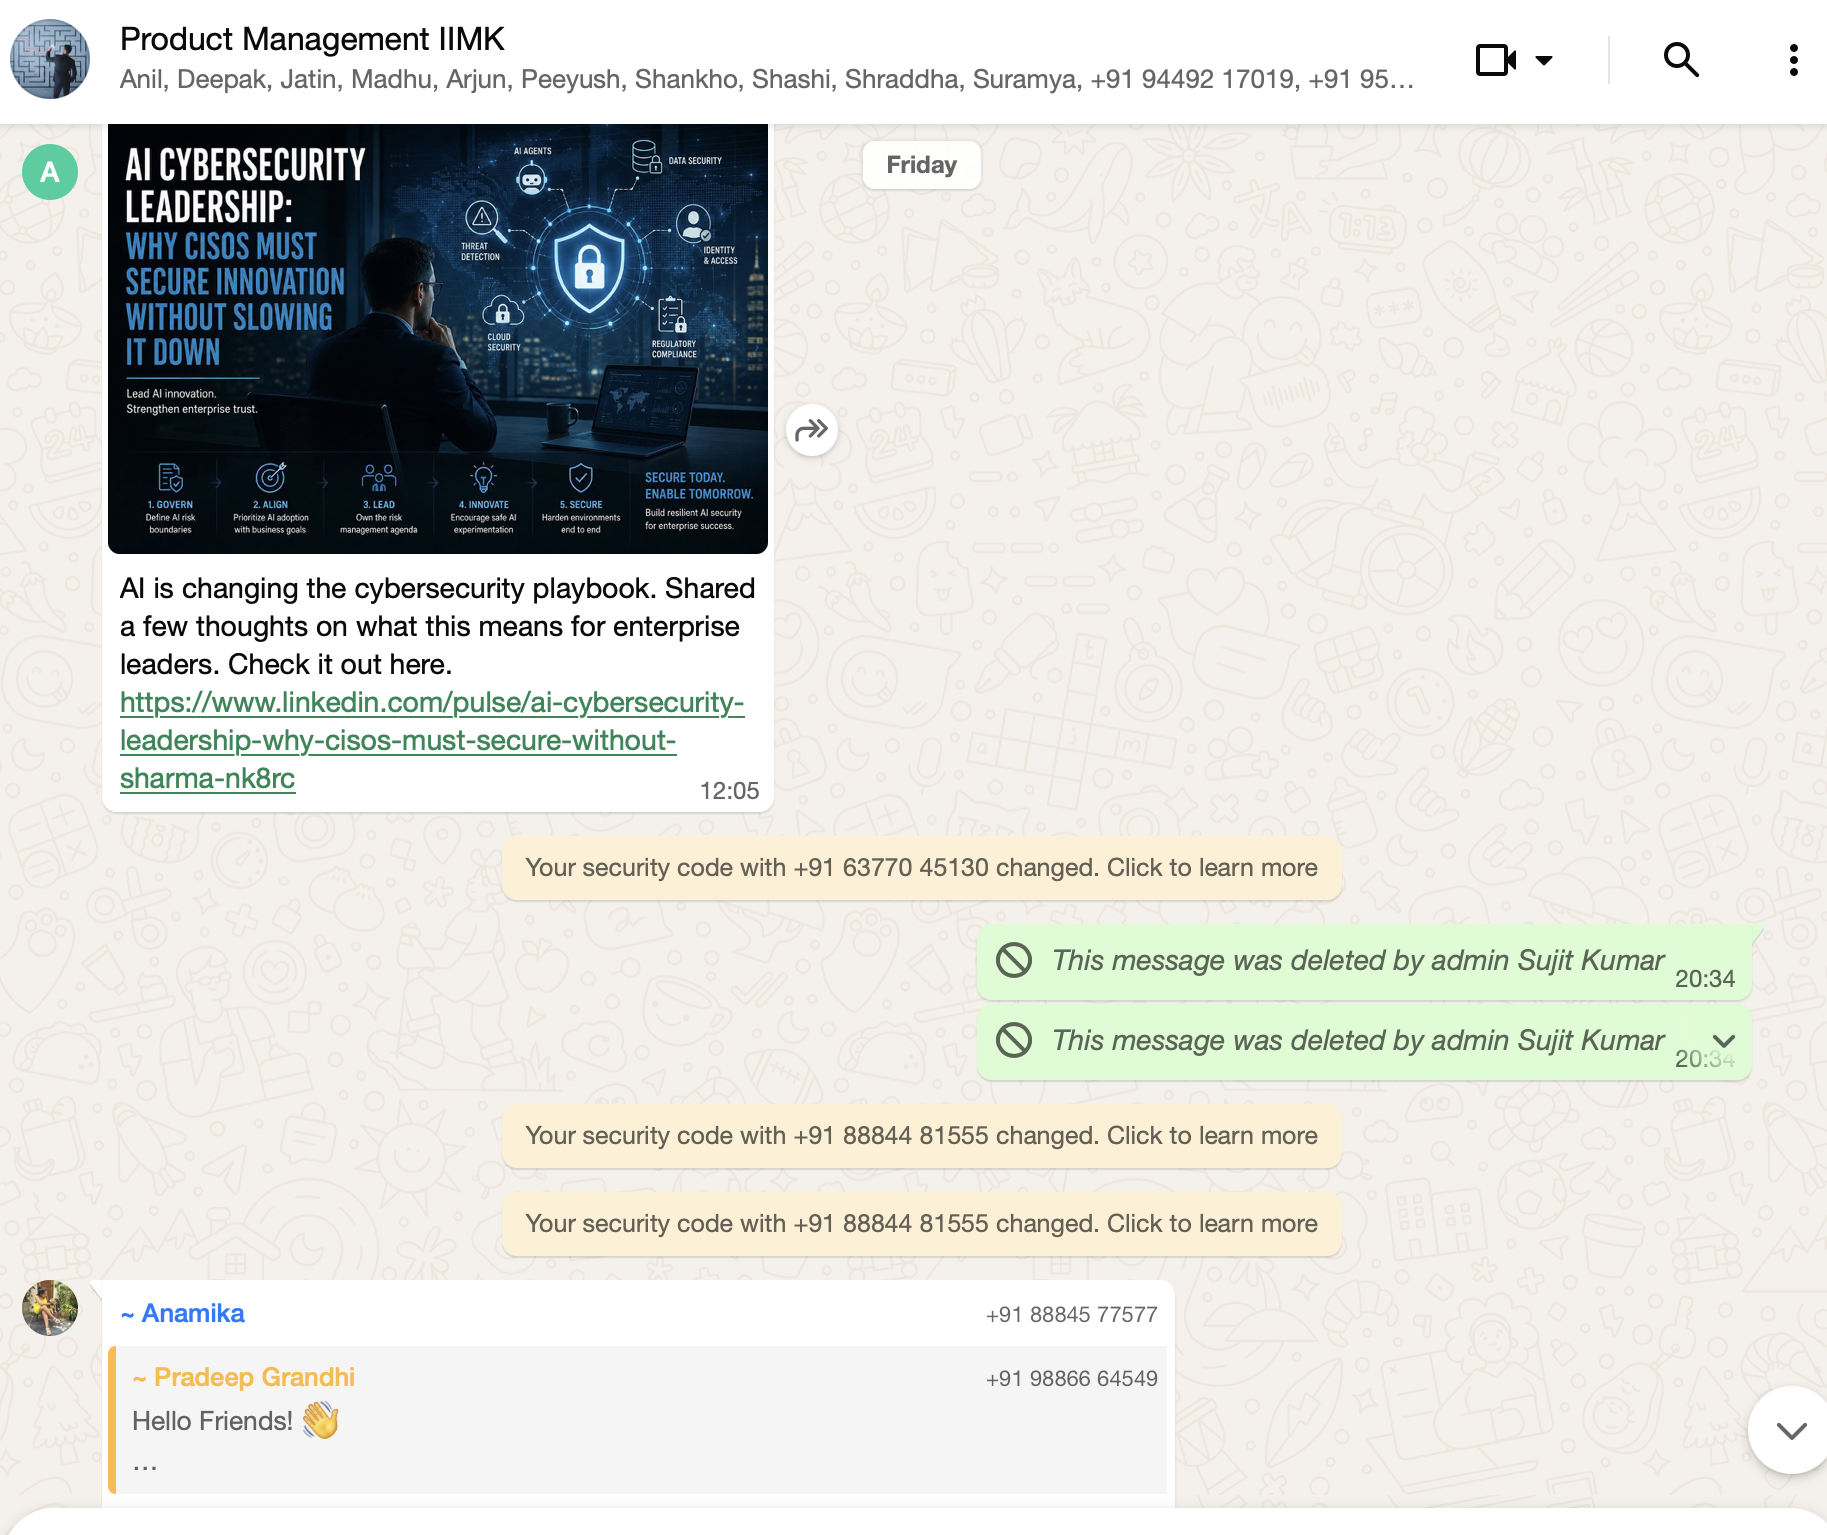This screenshot has width=1827, height=1535.
Task: Click first deleted message by admin Sujit Kumar
Action: point(1364,961)
